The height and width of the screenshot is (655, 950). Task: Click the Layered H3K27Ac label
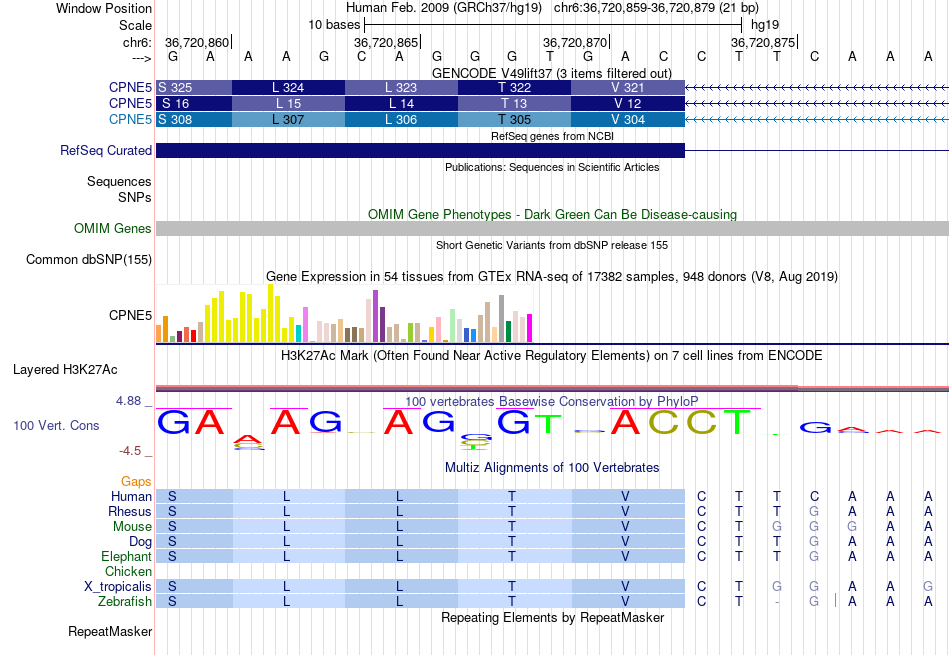(65, 370)
